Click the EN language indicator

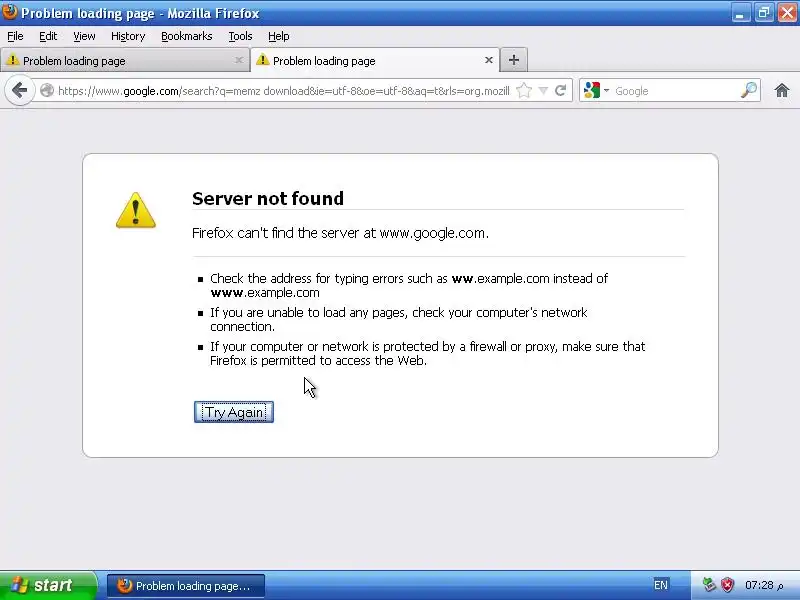661,585
